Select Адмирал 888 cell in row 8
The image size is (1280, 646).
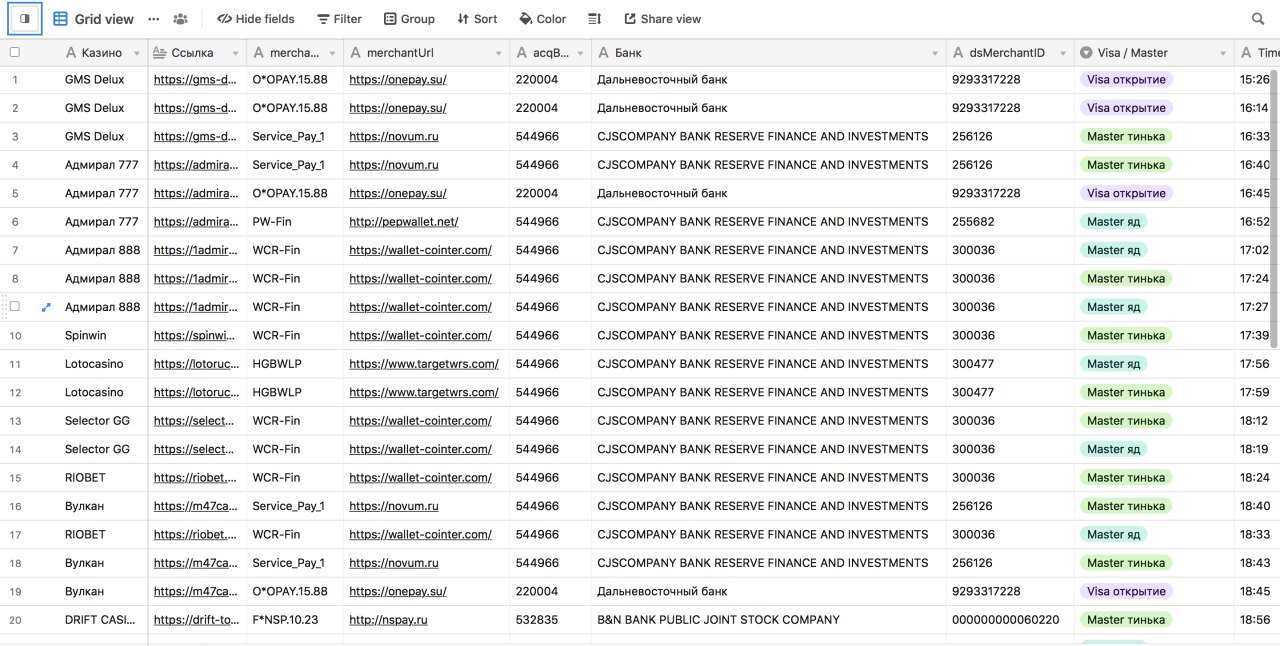(x=98, y=279)
